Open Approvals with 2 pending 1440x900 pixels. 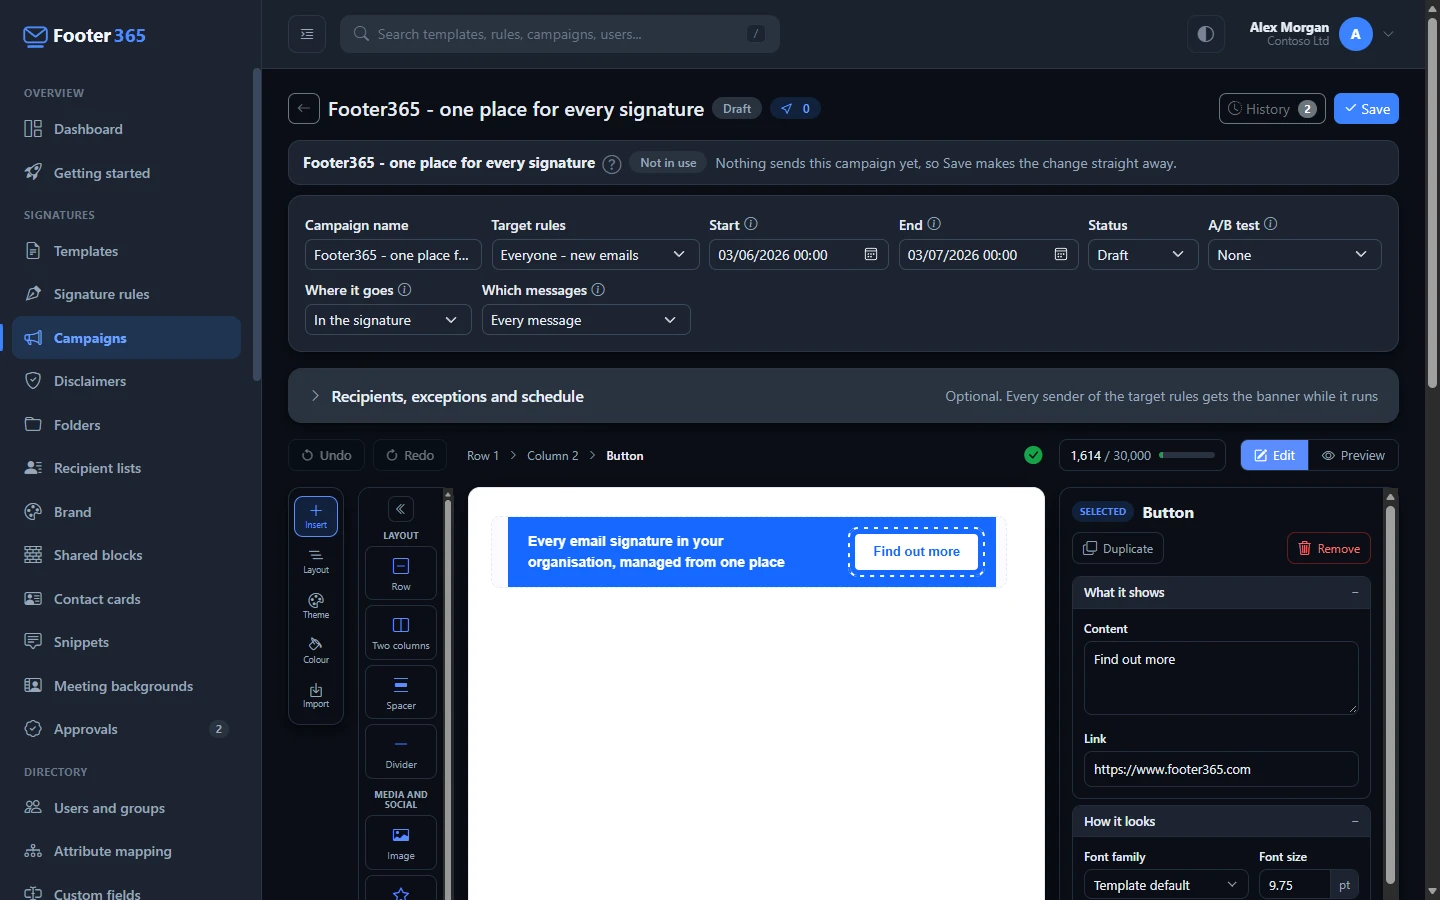click(126, 729)
